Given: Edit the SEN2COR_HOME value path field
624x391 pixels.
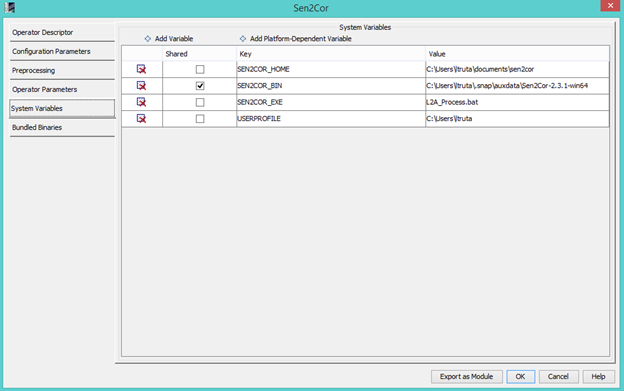Looking at the screenshot, I should 517,69.
